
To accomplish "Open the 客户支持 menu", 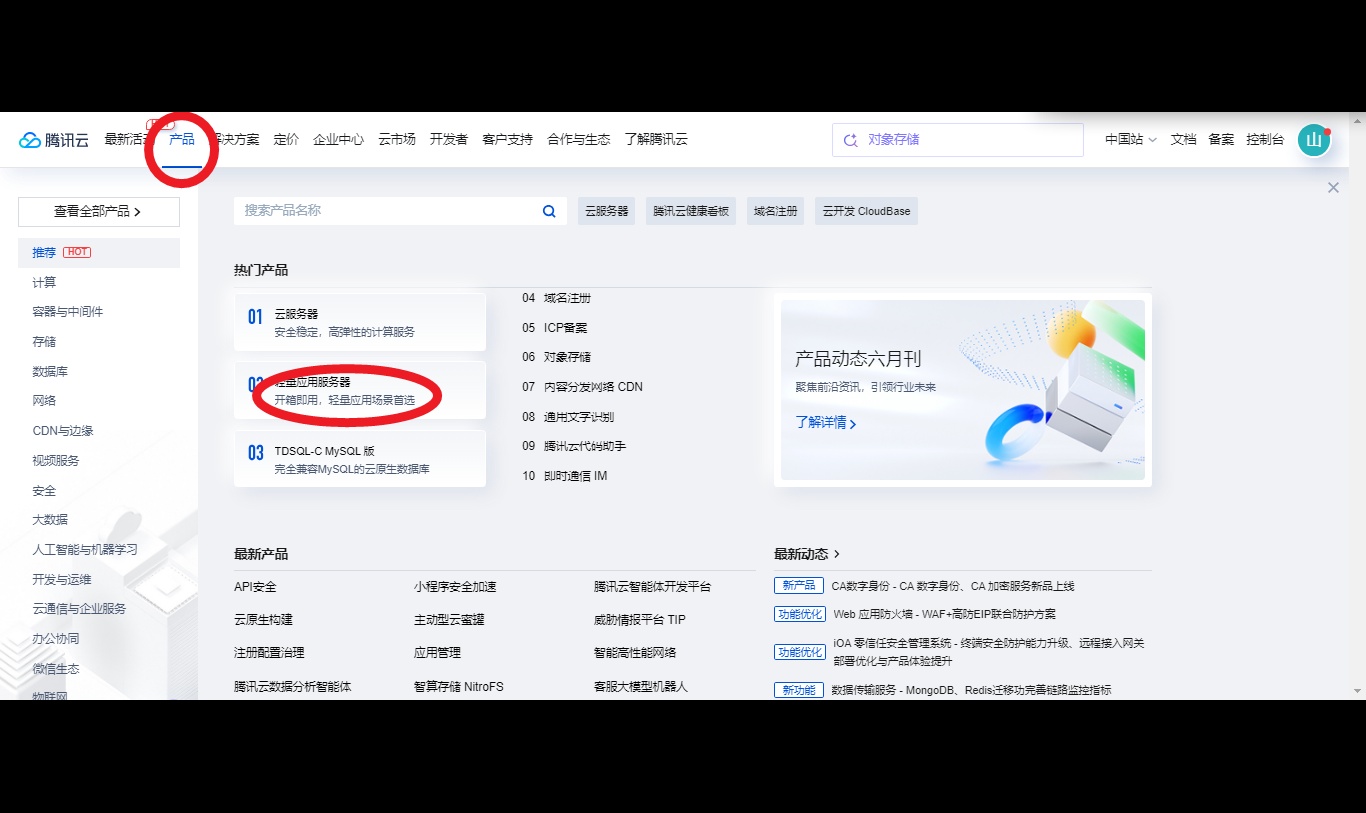I will pyautogui.click(x=507, y=140).
